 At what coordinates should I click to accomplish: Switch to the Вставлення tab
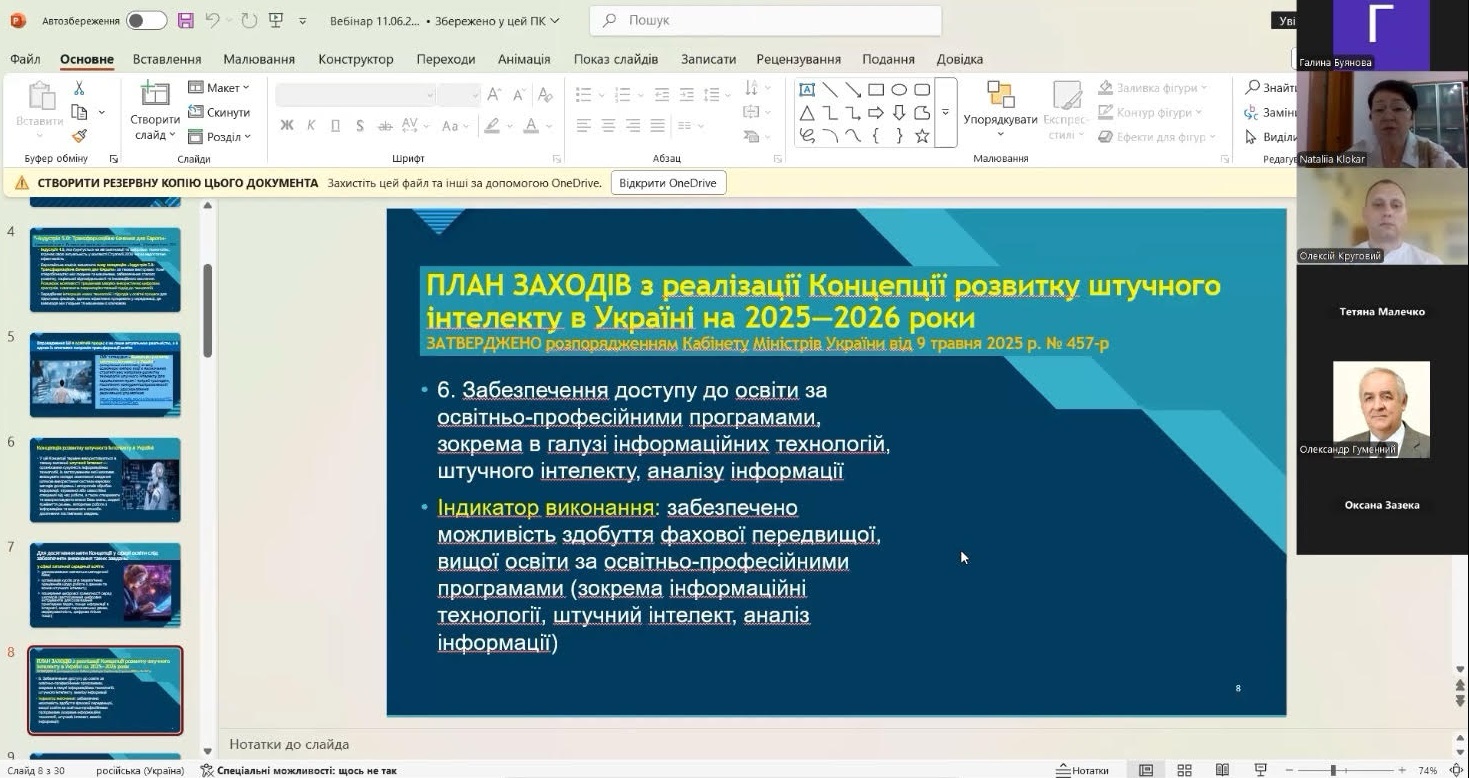(167, 59)
